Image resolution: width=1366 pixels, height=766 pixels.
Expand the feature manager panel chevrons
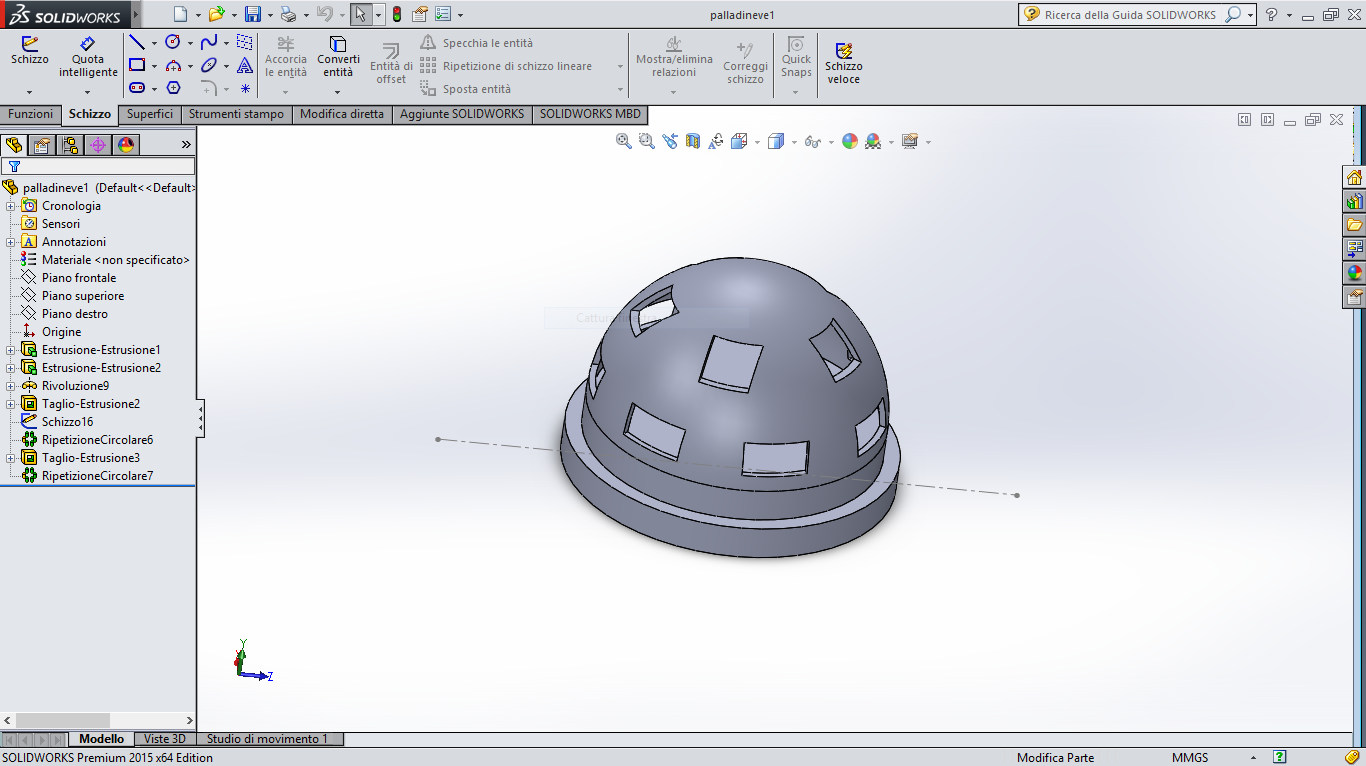(x=186, y=145)
